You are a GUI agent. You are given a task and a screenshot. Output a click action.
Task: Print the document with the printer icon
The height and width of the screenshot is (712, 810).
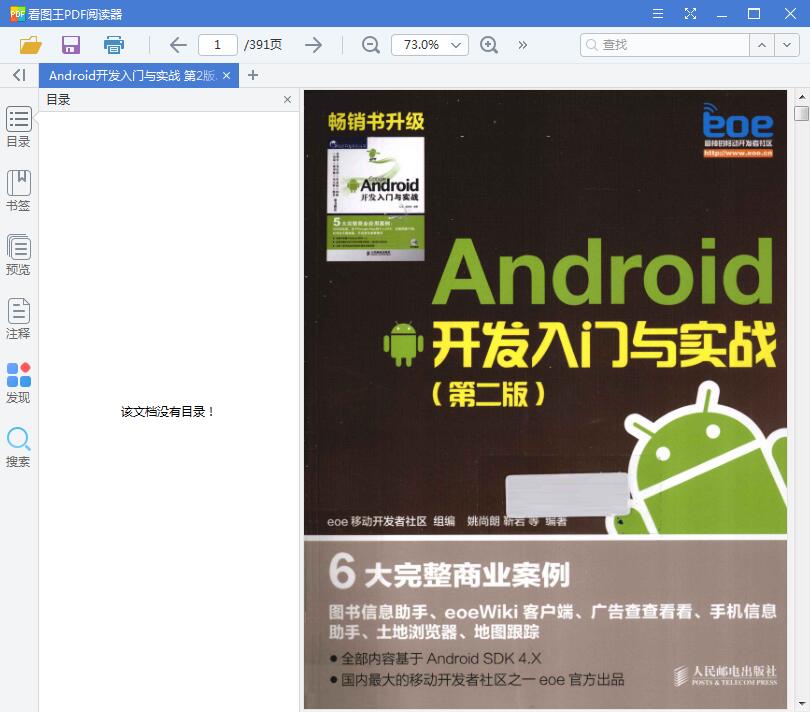point(114,45)
